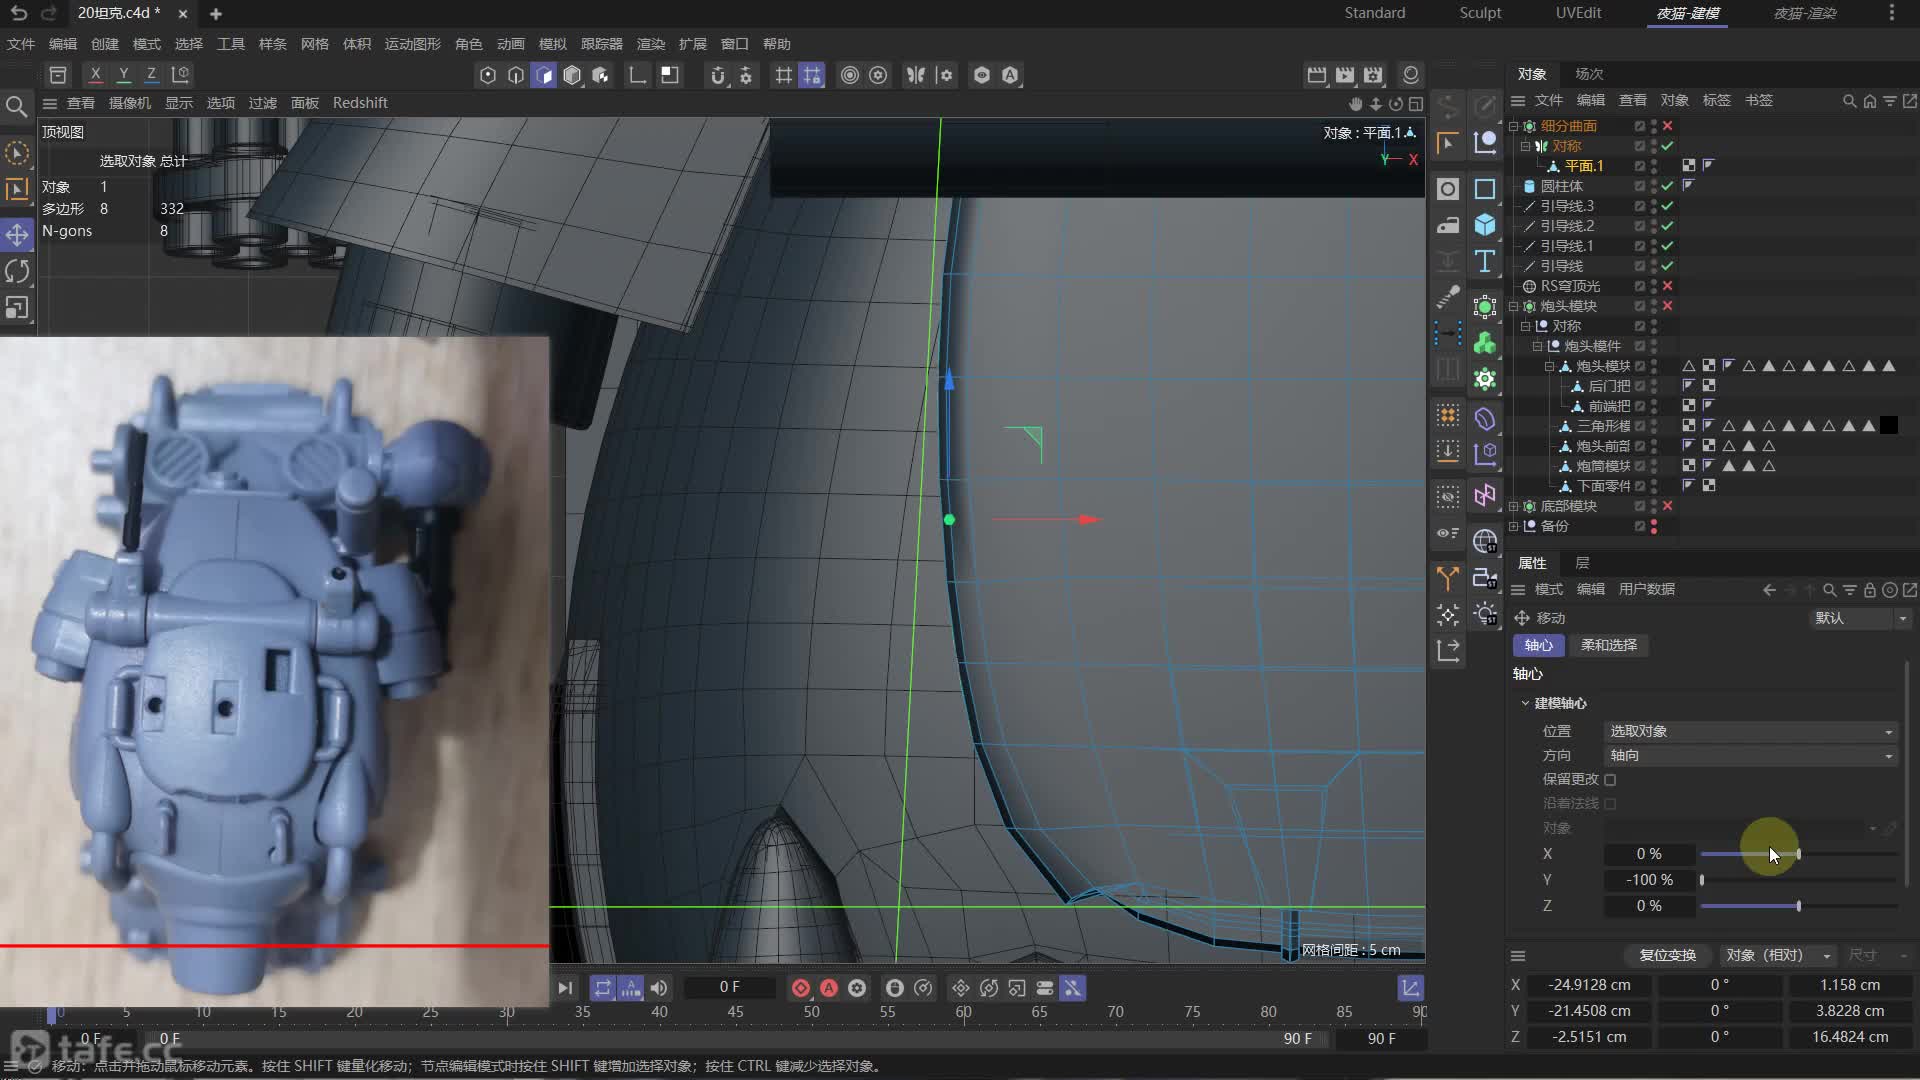Toggle red X on RS穹顶光
This screenshot has width=1920, height=1080.
tap(1667, 286)
